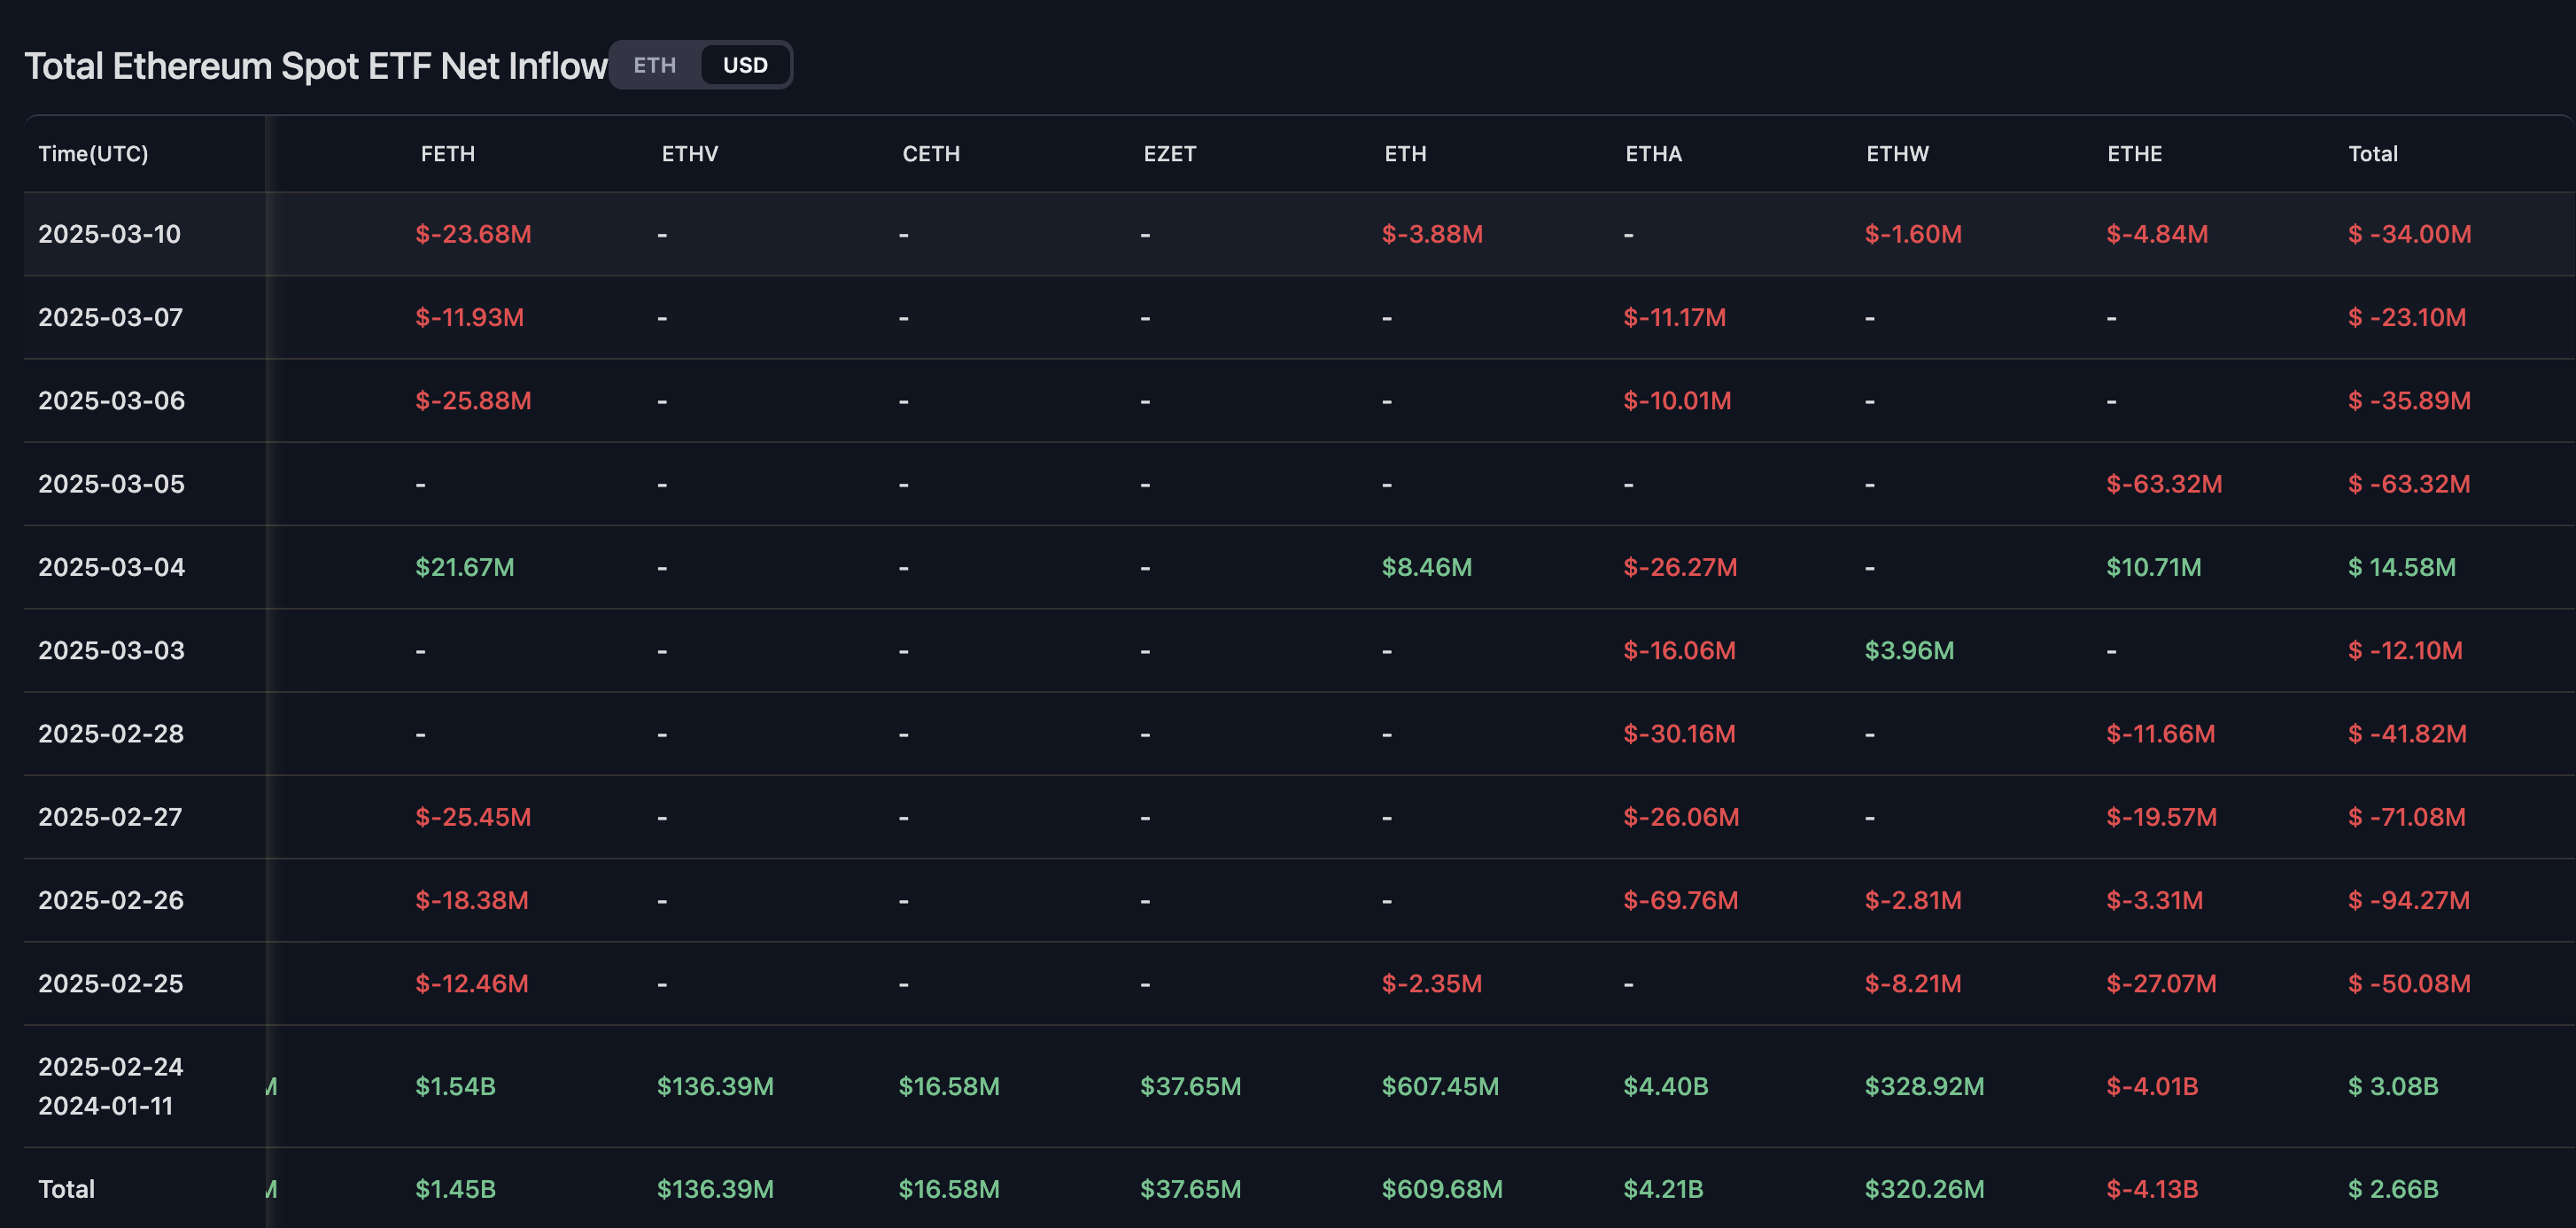The width and height of the screenshot is (2576, 1228).
Task: Click the Total column header
Action: (2373, 154)
